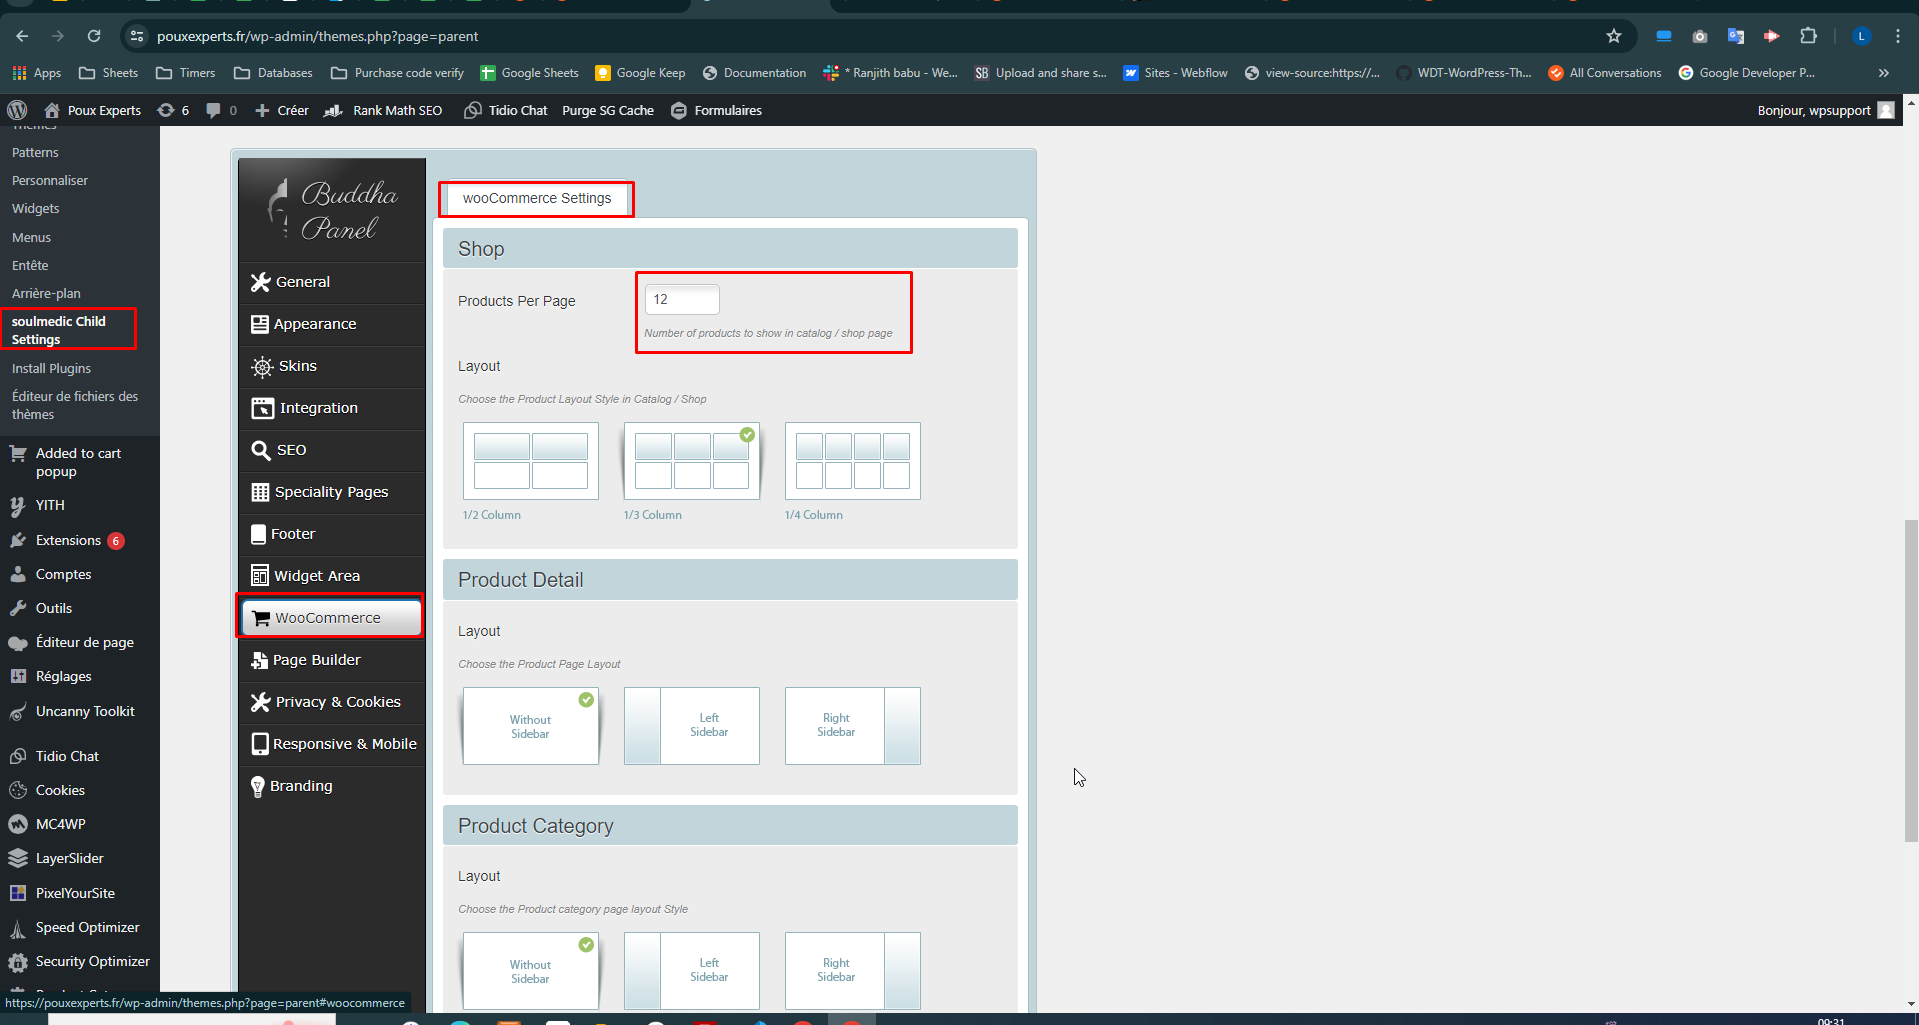Select Product Category Without Sidebar layout
The image size is (1919, 1025).
(531, 971)
